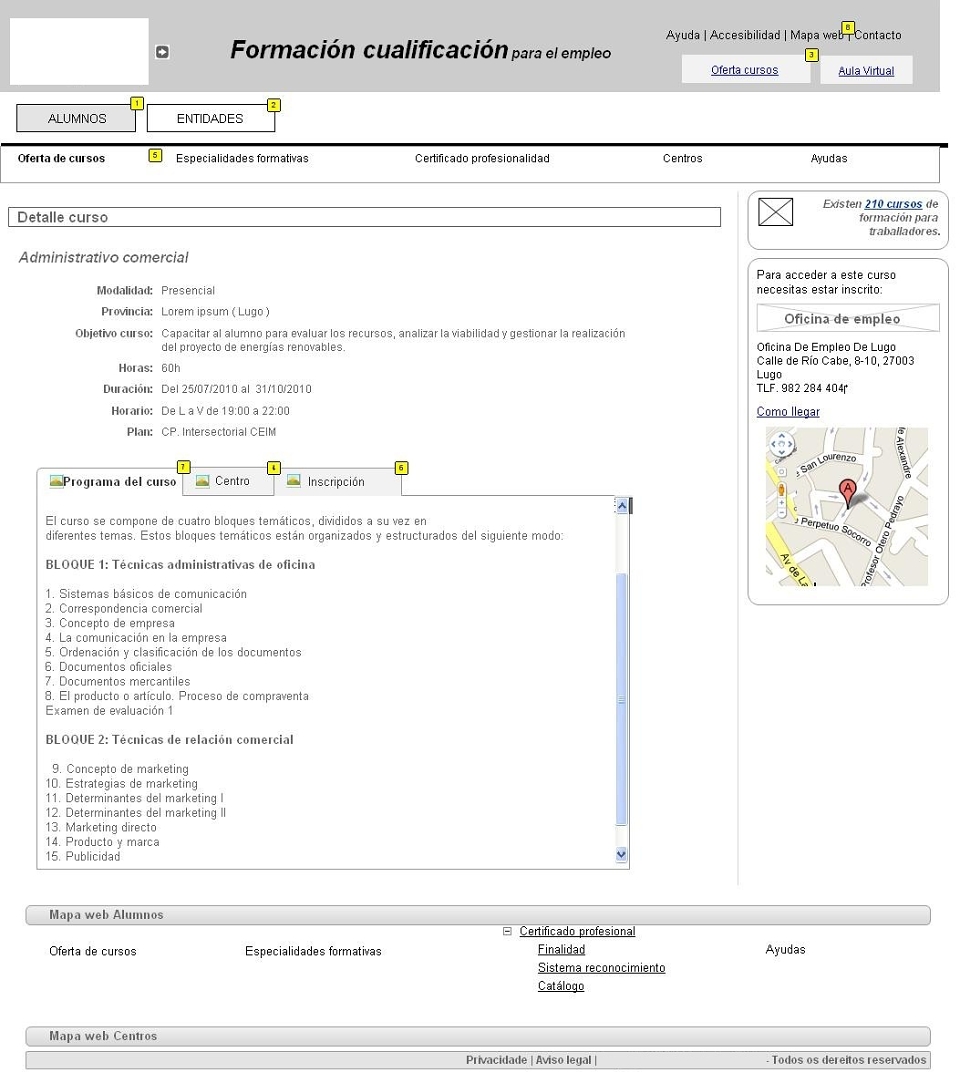Click the crossed image placeholder beside course count
960x1083 pixels.
(x=775, y=211)
